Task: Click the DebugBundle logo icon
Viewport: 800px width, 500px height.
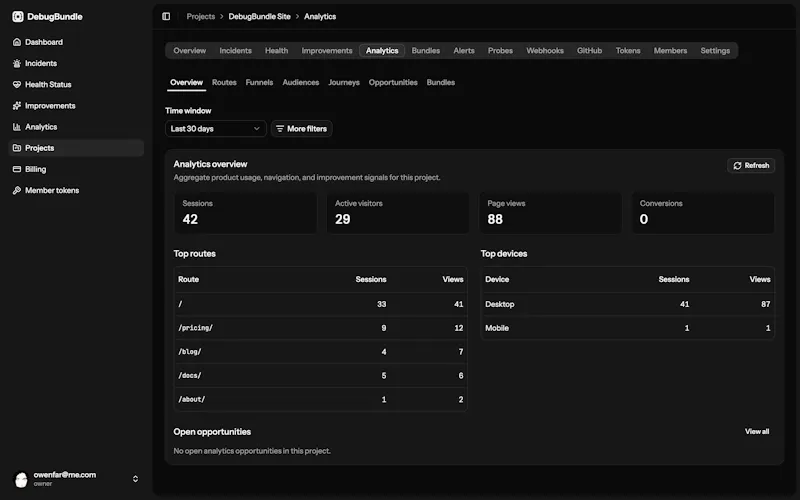Action: [18, 16]
